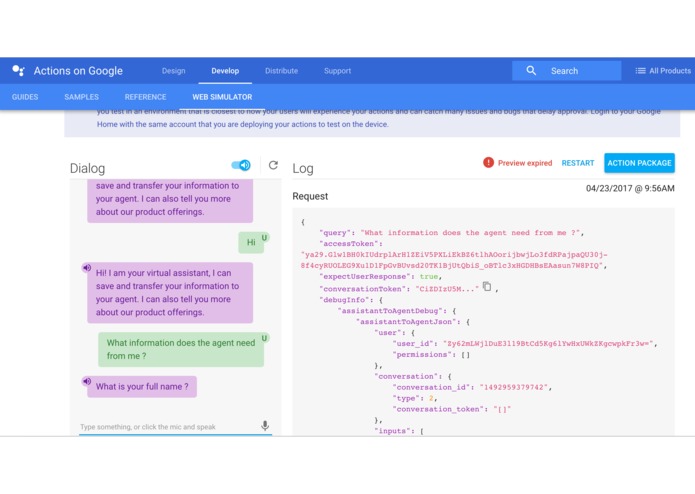The height and width of the screenshot is (494, 695).
Task: Click the "inputs" key in the log
Action: (392, 431)
